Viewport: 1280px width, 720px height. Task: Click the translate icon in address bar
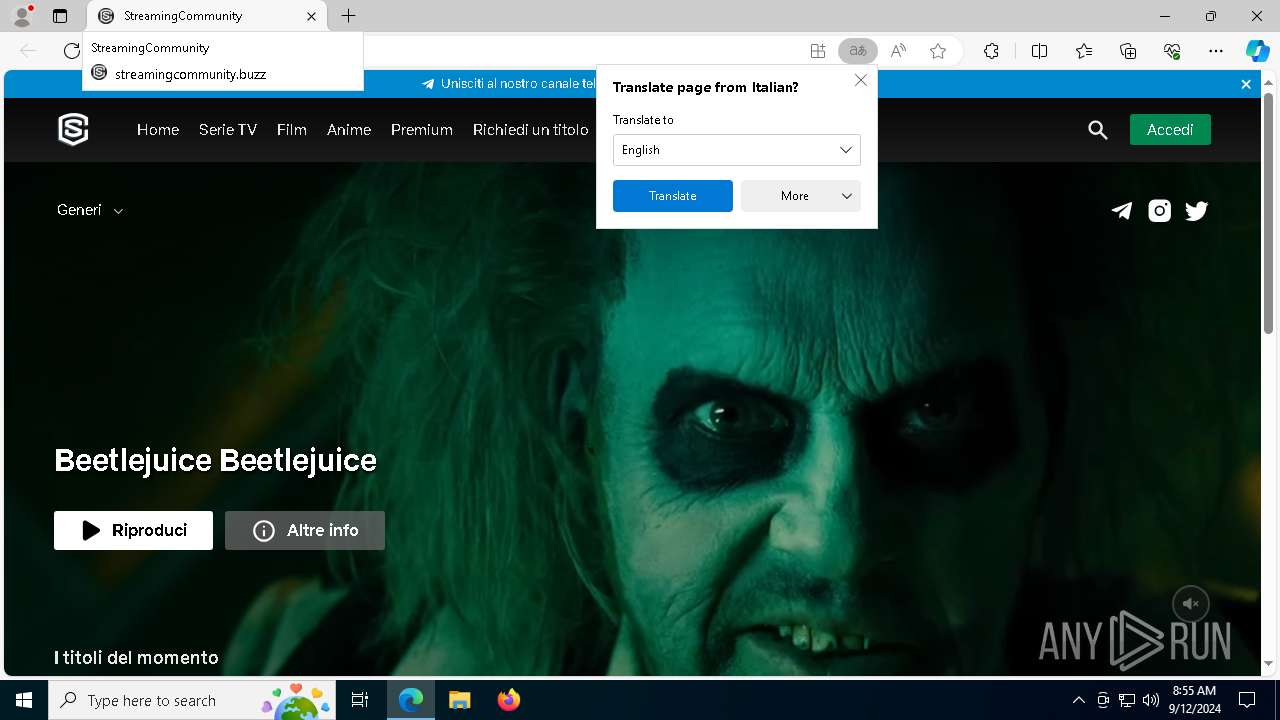pyautogui.click(x=857, y=51)
